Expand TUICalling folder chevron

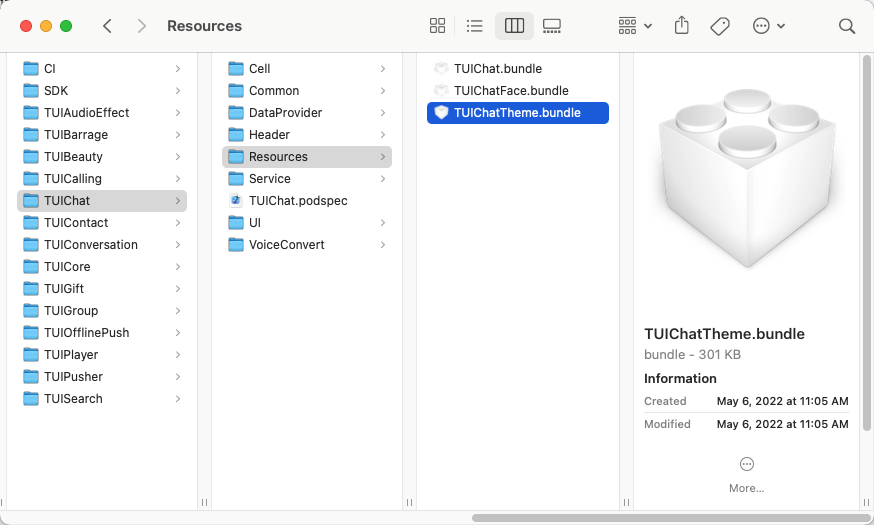pyautogui.click(x=178, y=179)
